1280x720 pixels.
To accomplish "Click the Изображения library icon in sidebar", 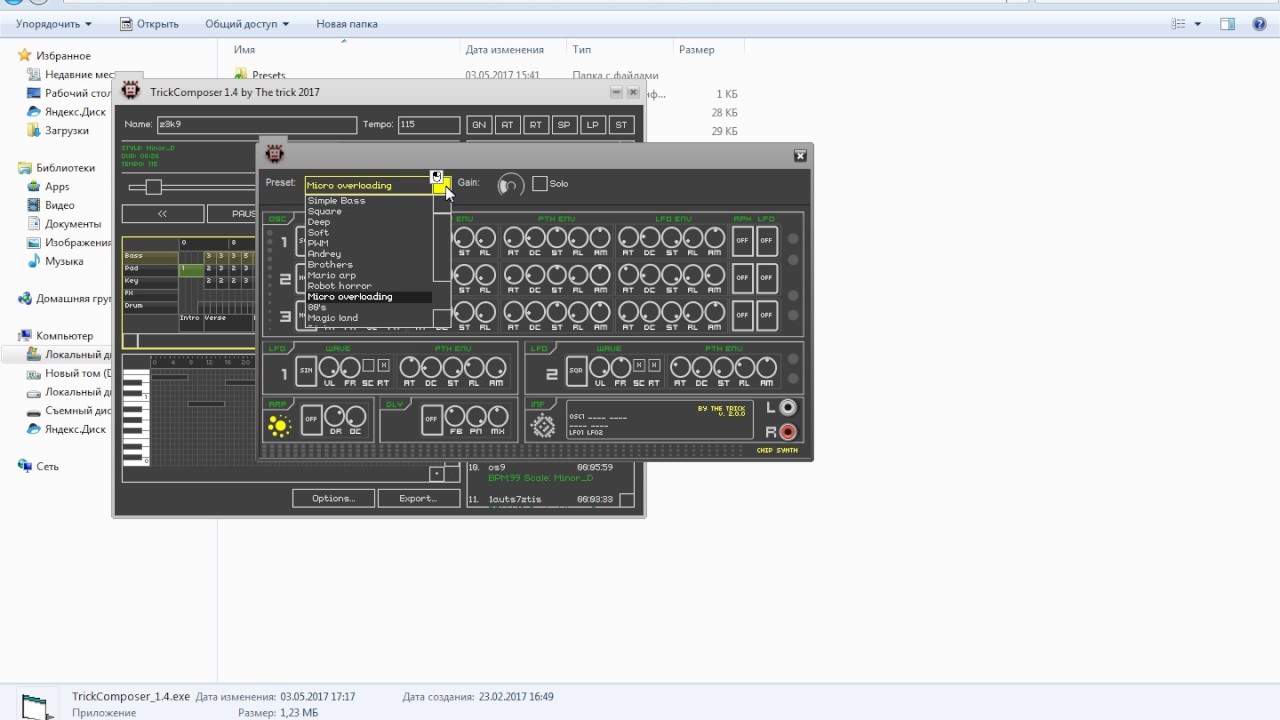I will coord(34,243).
